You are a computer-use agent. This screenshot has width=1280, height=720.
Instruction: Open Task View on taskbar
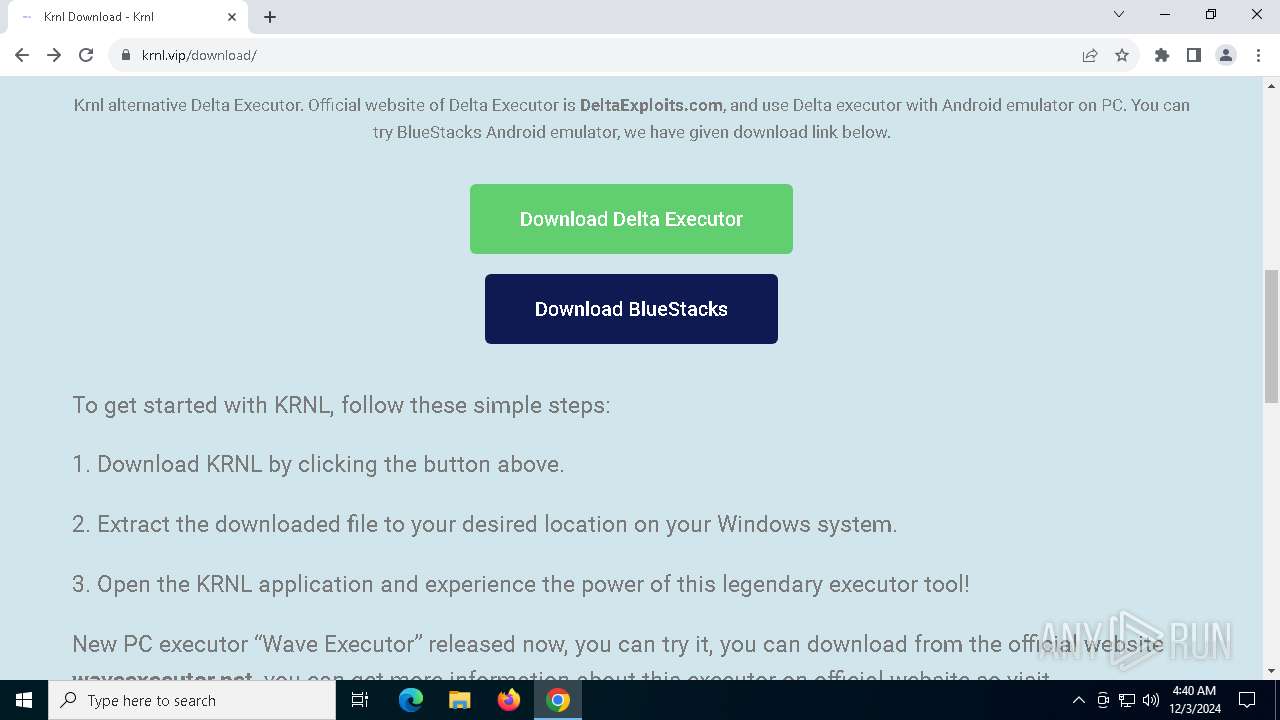pos(360,700)
